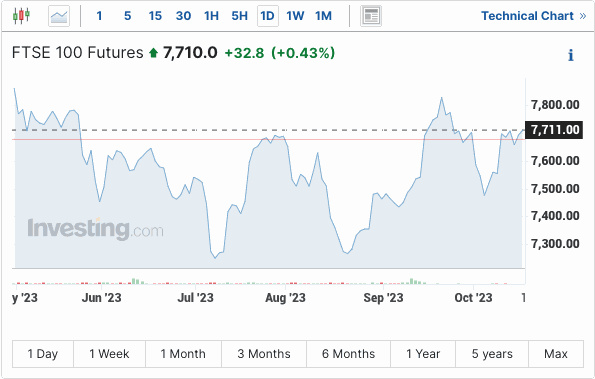Click the blue info icon
The height and width of the screenshot is (379, 595).
[x=570, y=55]
